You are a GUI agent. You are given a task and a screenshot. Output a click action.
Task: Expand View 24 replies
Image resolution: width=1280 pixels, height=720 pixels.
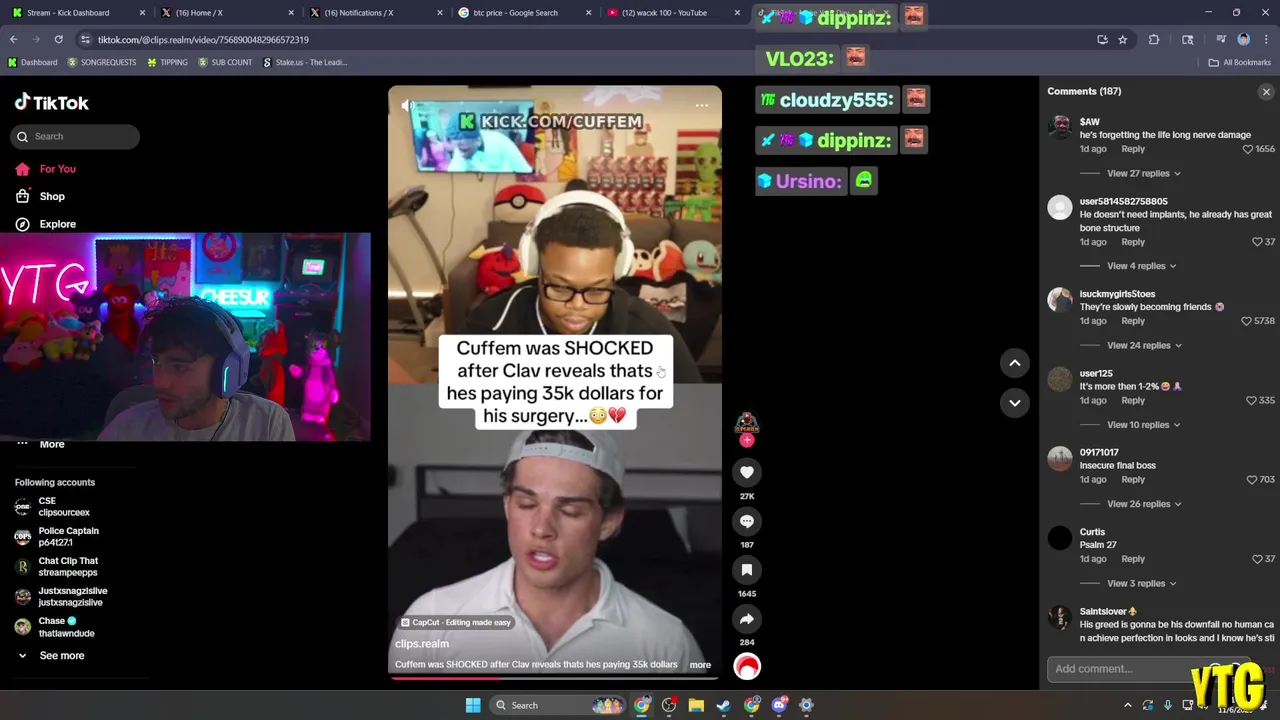[1144, 345]
